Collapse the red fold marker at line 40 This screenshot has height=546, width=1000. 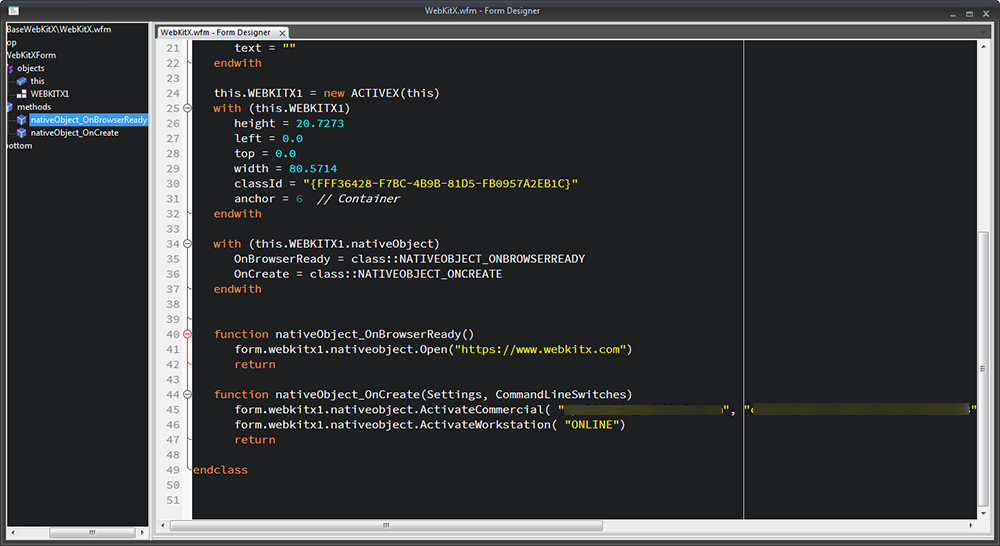(x=188, y=334)
